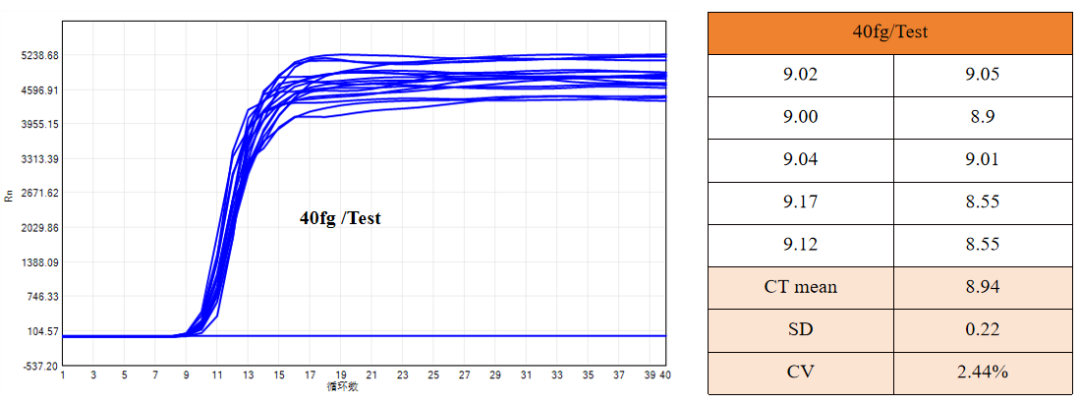Click the cell containing 9.00
Image resolution: width=1080 pixels, height=404 pixels.
click(800, 117)
